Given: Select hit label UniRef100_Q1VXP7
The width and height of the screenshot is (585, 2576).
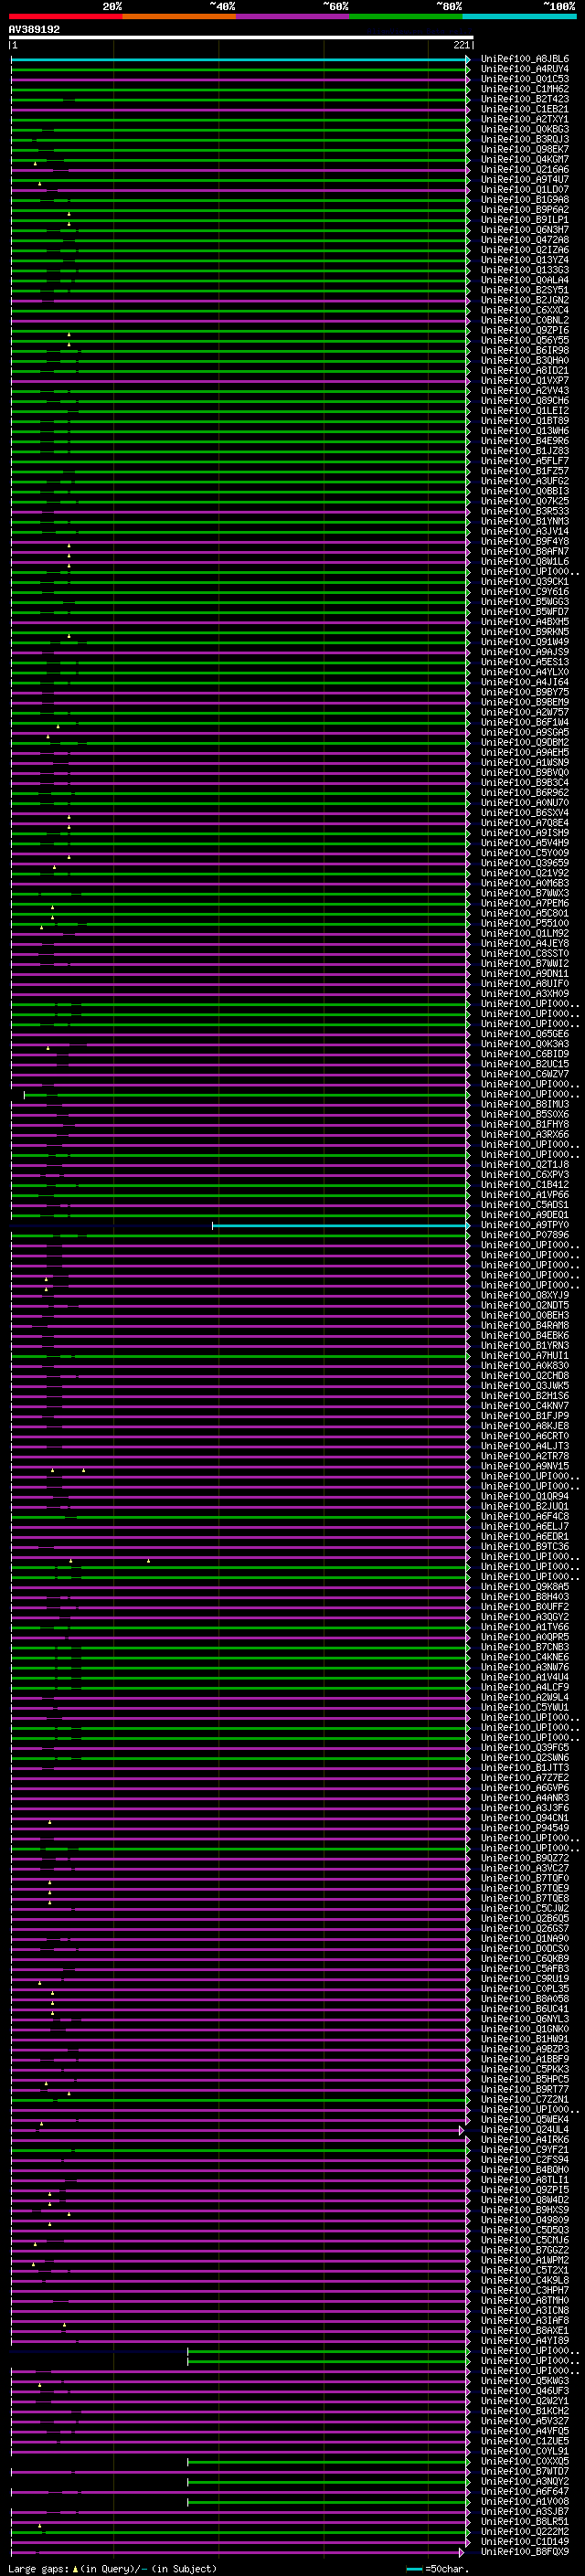Looking at the screenshot, I should tap(524, 380).
